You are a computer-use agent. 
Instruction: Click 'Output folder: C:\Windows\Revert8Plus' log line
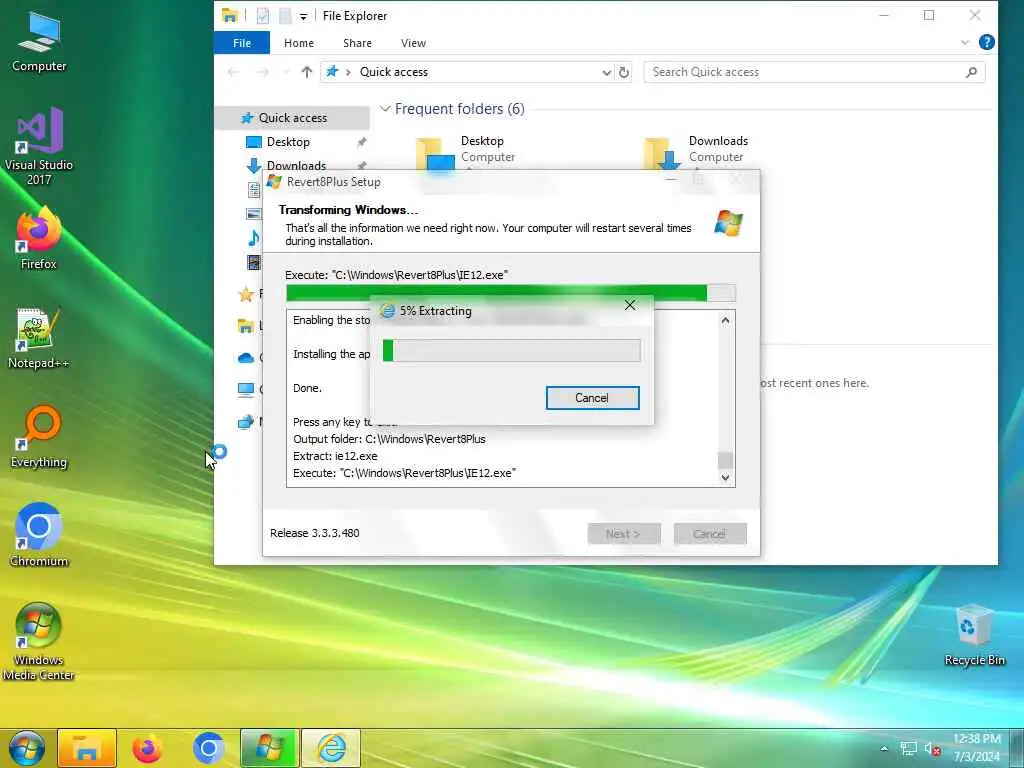(x=389, y=439)
